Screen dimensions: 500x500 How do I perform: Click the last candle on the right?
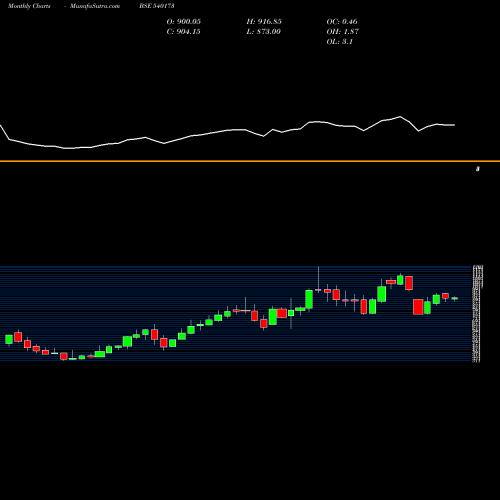[x=455, y=299]
